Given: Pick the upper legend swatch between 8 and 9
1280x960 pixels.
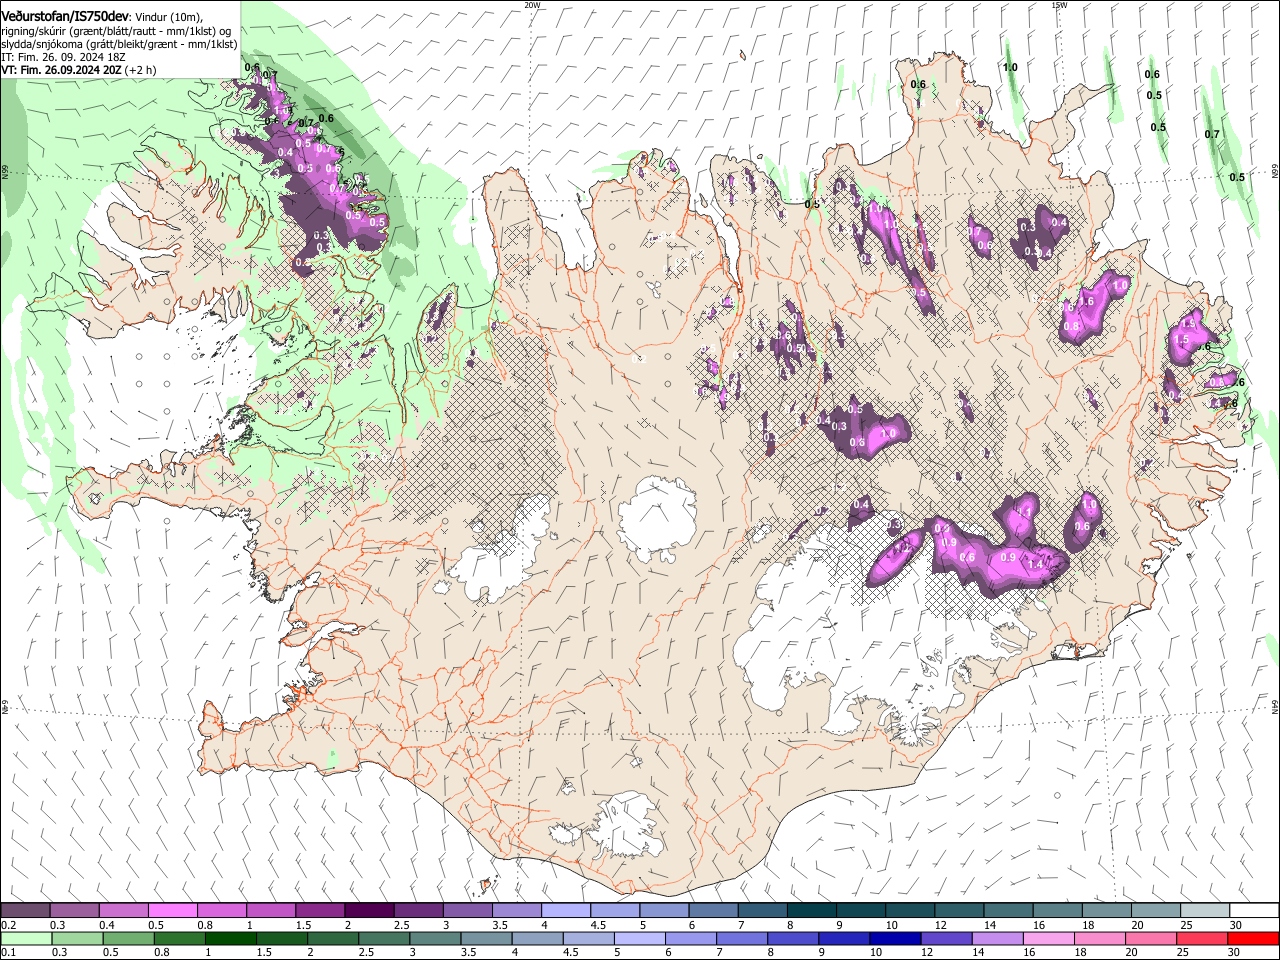Looking at the screenshot, I should (x=812, y=910).
